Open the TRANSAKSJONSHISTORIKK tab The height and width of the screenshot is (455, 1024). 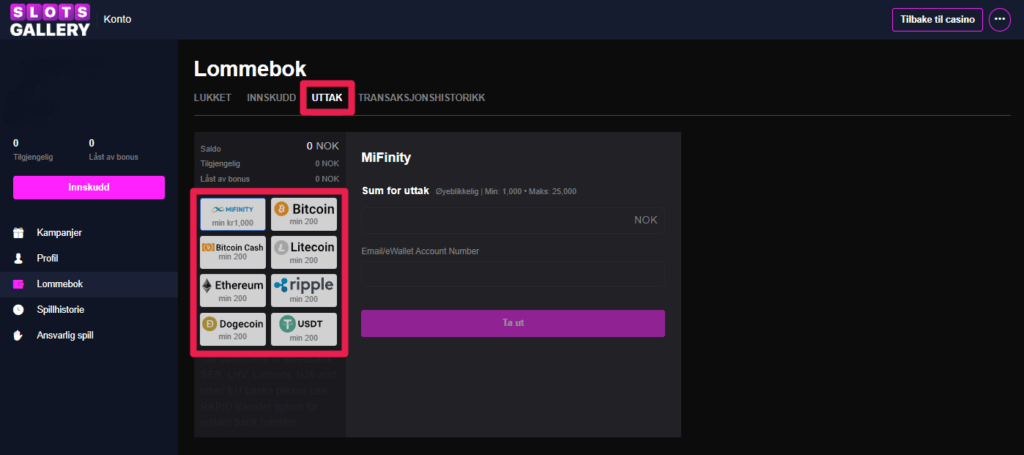click(x=421, y=98)
